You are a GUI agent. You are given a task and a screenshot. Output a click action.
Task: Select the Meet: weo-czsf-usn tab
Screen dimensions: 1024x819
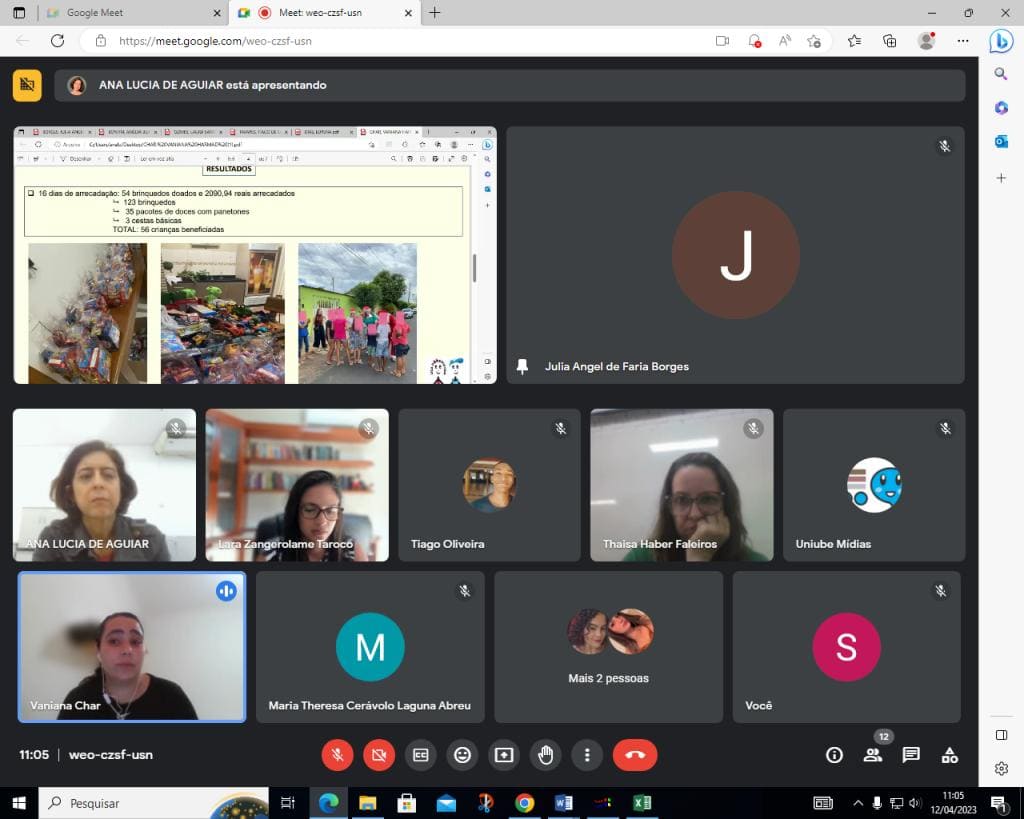tap(325, 12)
